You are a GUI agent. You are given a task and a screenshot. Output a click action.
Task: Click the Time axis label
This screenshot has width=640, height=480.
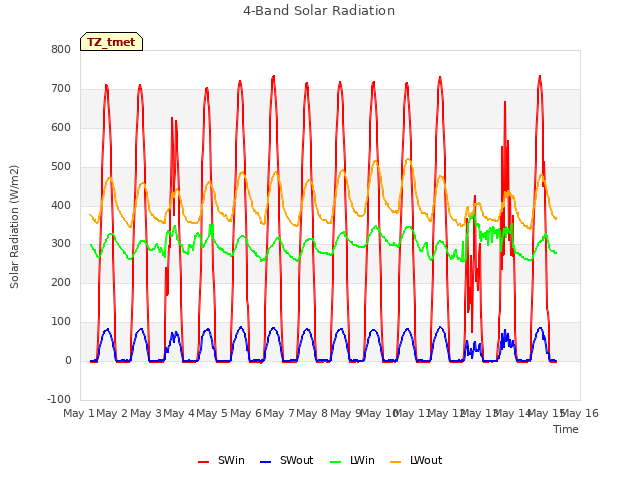566,429
